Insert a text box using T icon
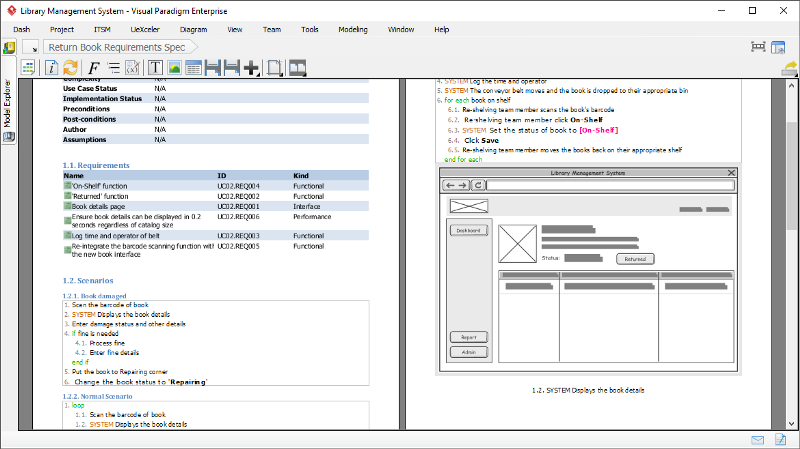The image size is (800, 449). pyautogui.click(x=155, y=68)
